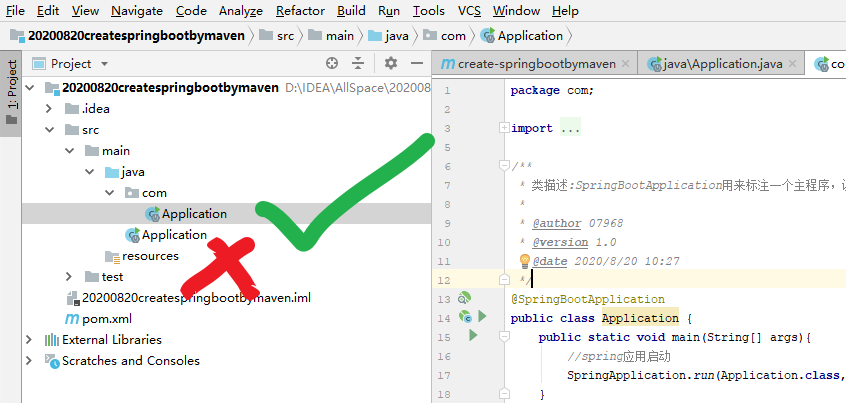Click the External Libraries icon
The height and width of the screenshot is (403, 846).
(x=52, y=340)
